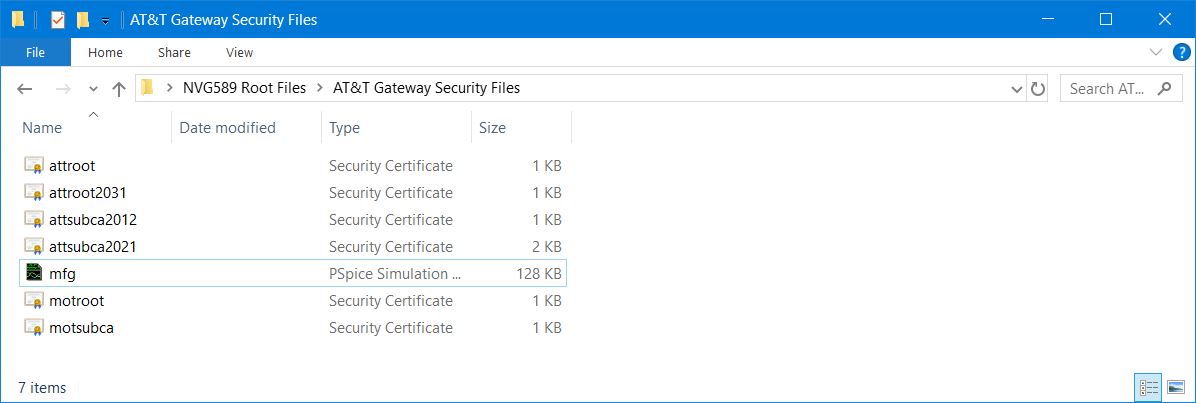Screen dimensions: 1196x403
Task: Click the file name attsubca2012
Action: tap(93, 220)
